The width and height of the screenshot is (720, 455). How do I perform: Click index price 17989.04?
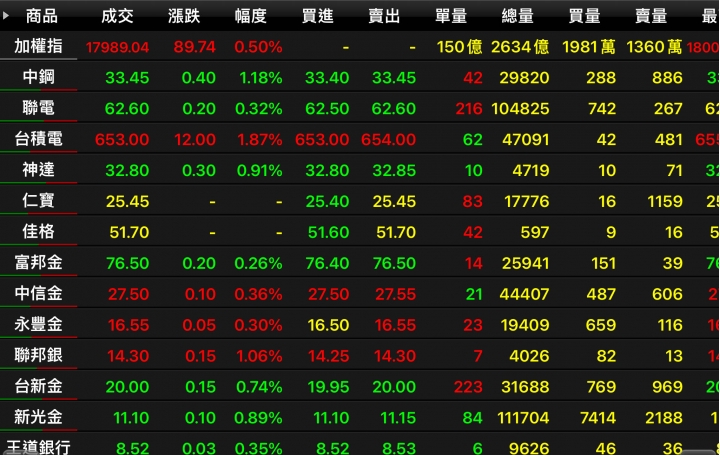click(x=118, y=47)
